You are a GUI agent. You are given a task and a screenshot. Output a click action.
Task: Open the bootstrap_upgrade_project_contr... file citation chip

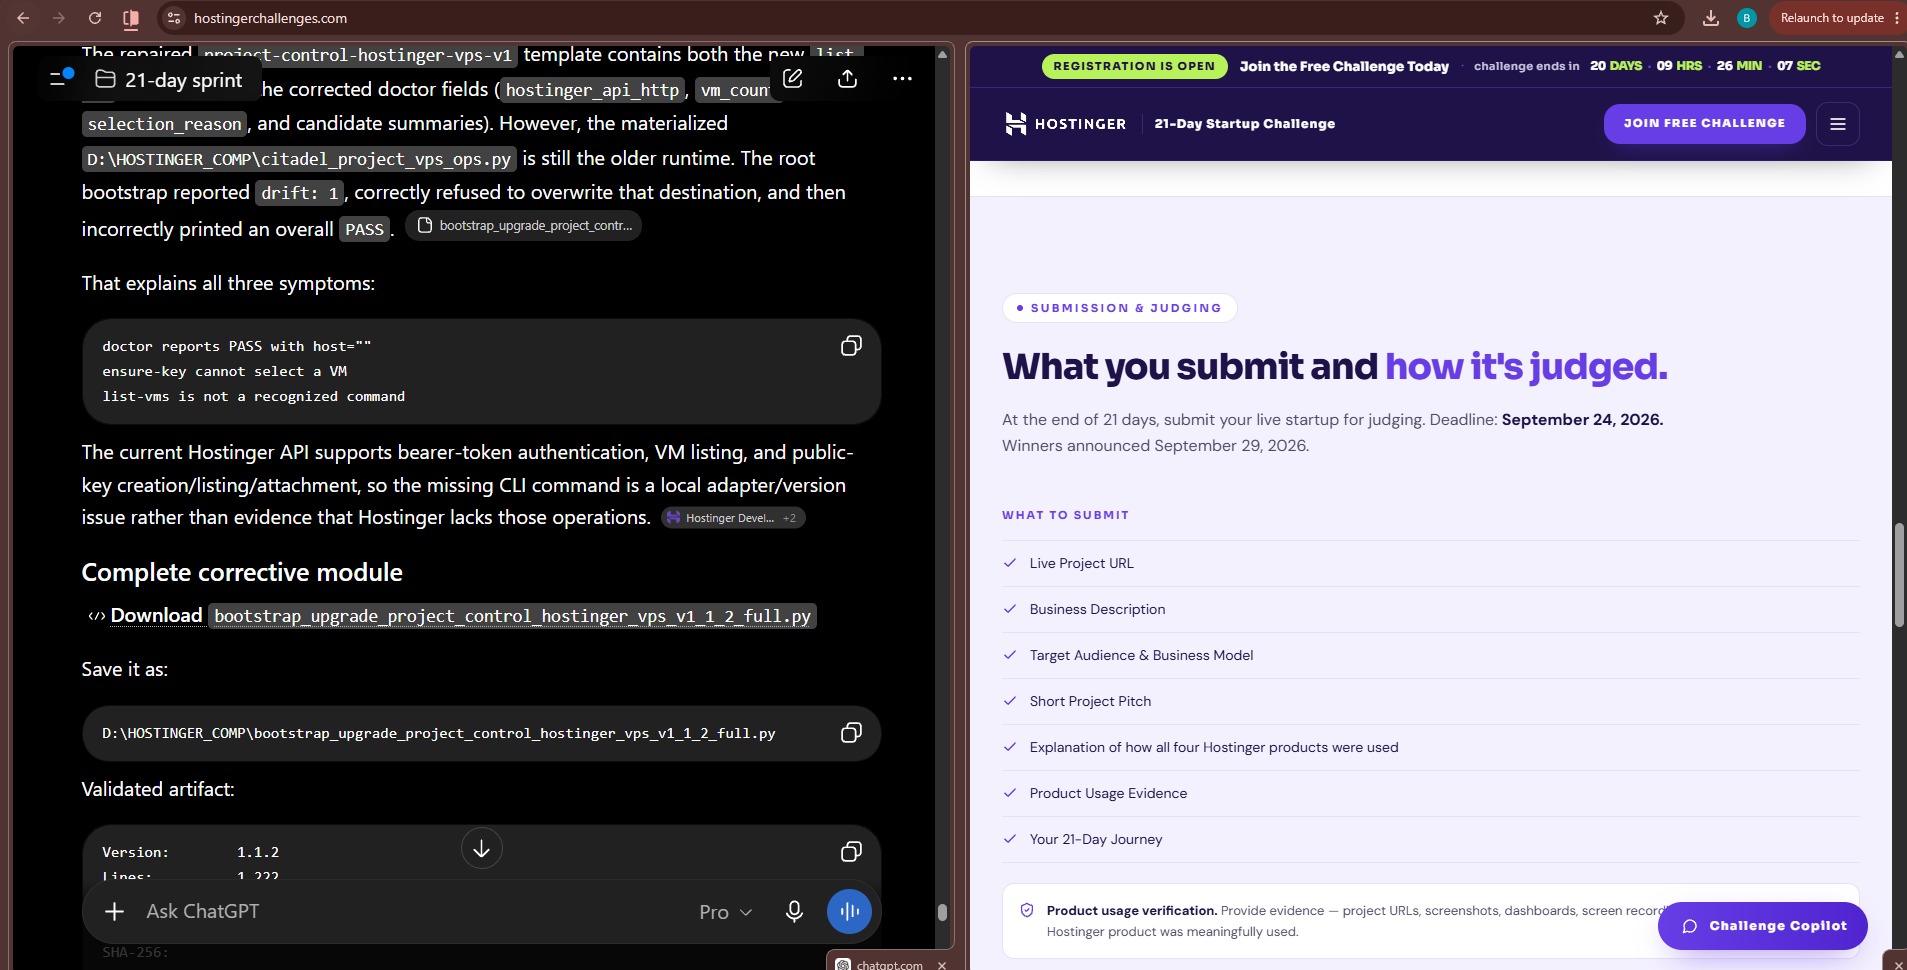point(524,226)
